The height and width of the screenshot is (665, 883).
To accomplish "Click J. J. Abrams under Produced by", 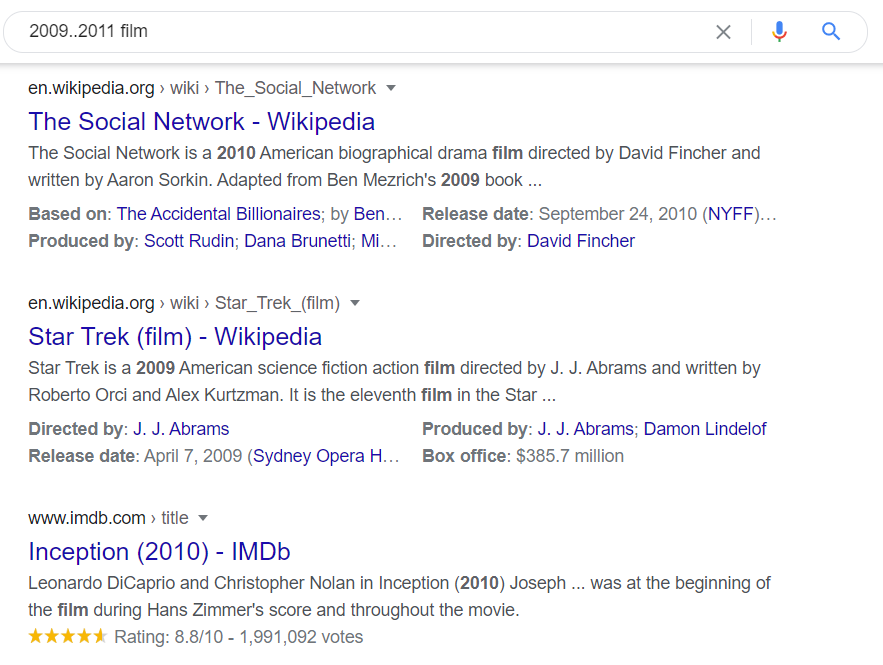I will point(586,429).
